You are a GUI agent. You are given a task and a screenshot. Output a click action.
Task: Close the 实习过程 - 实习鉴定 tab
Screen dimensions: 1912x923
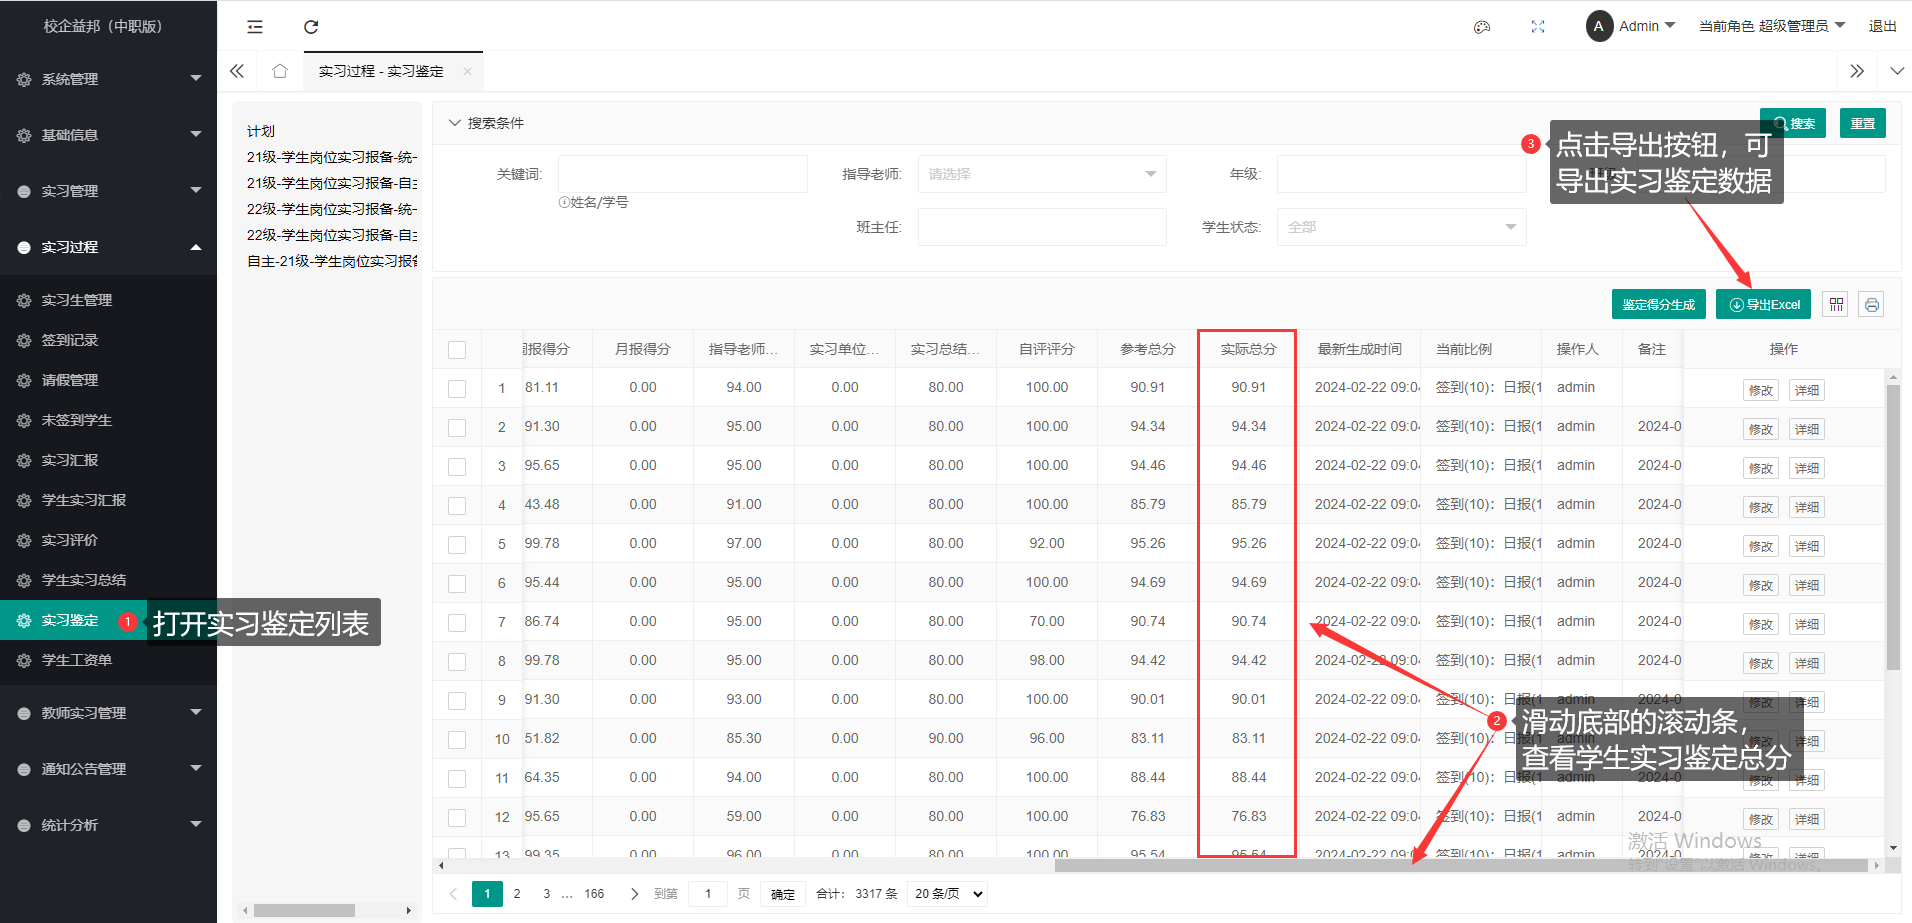[467, 72]
